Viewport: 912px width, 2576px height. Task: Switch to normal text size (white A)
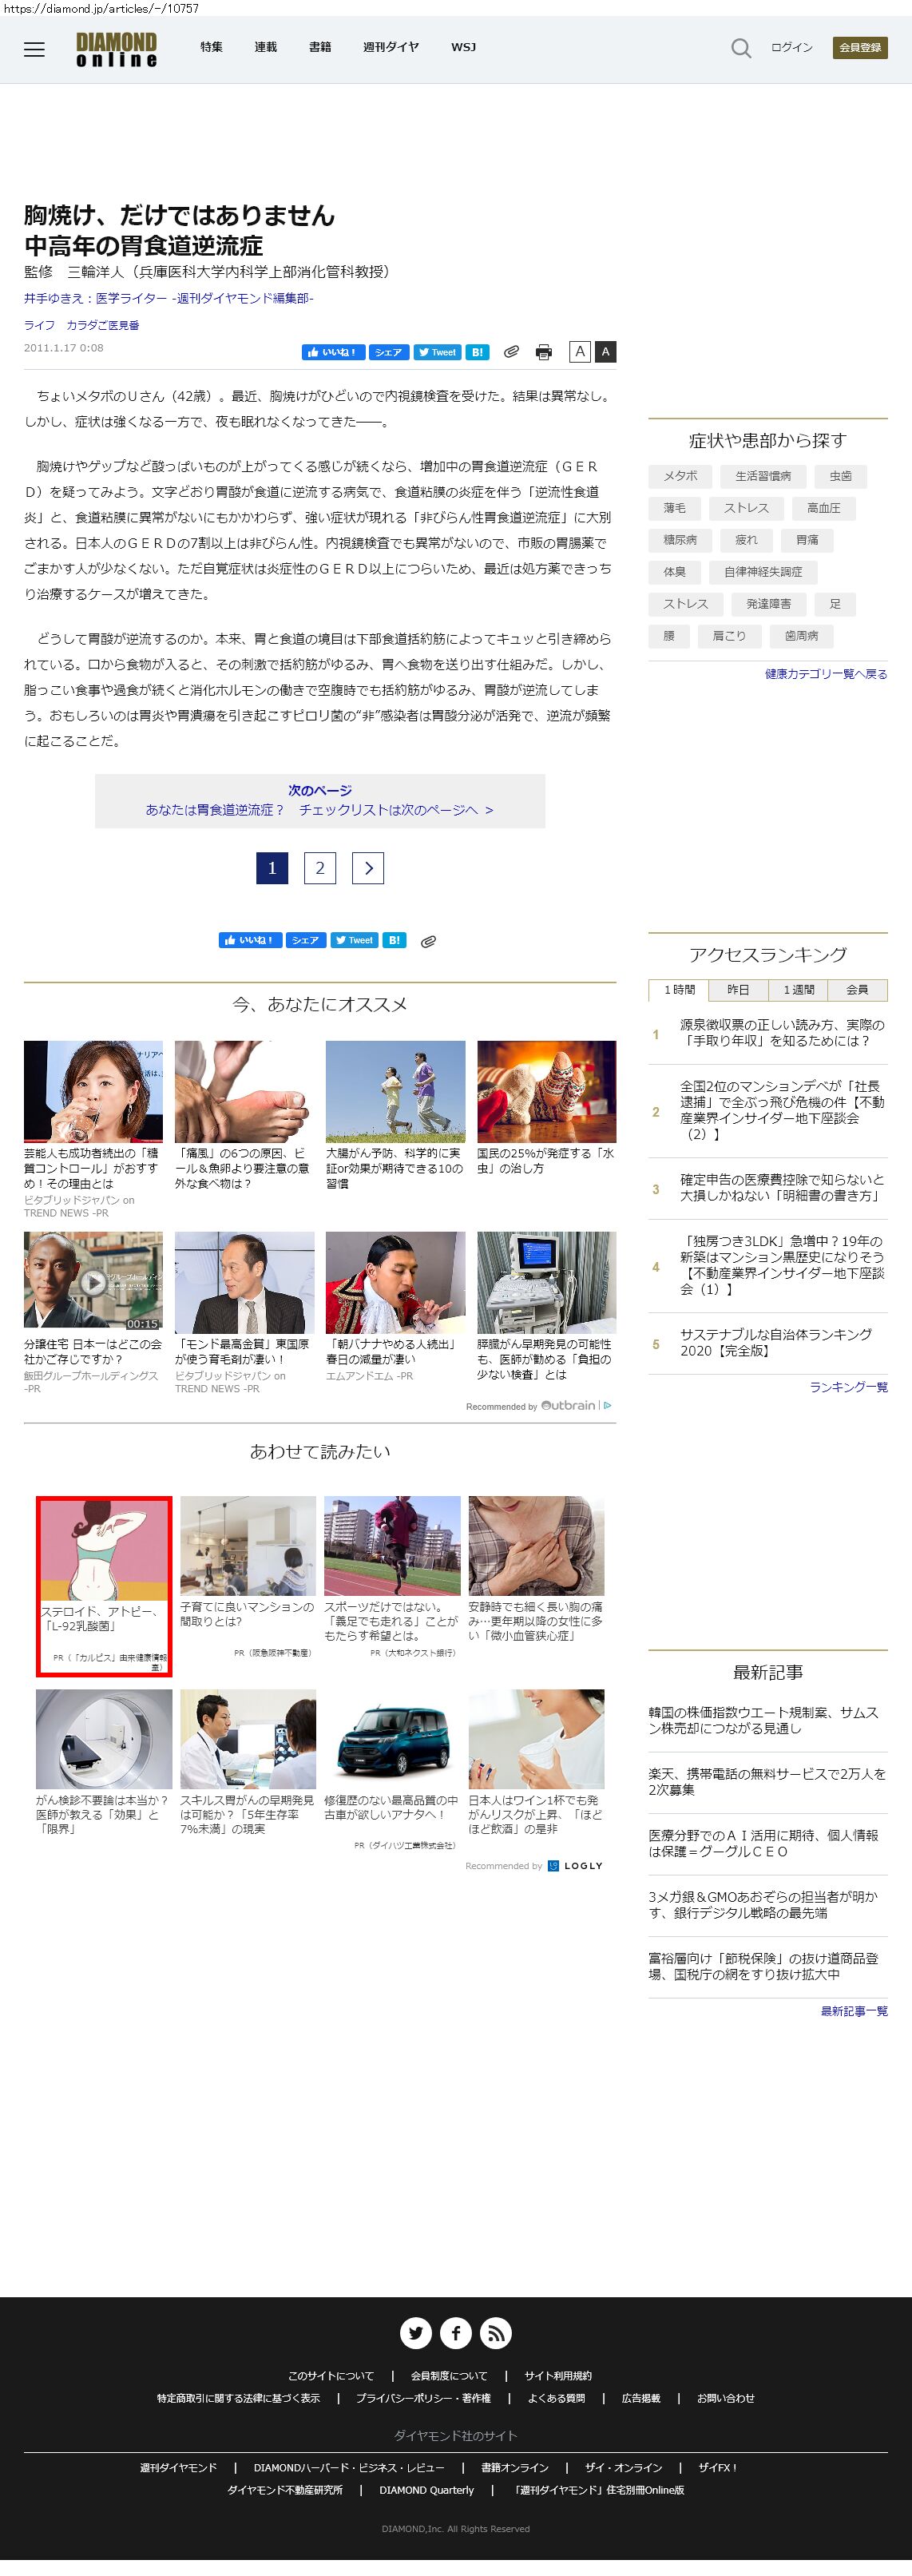pyautogui.click(x=580, y=352)
